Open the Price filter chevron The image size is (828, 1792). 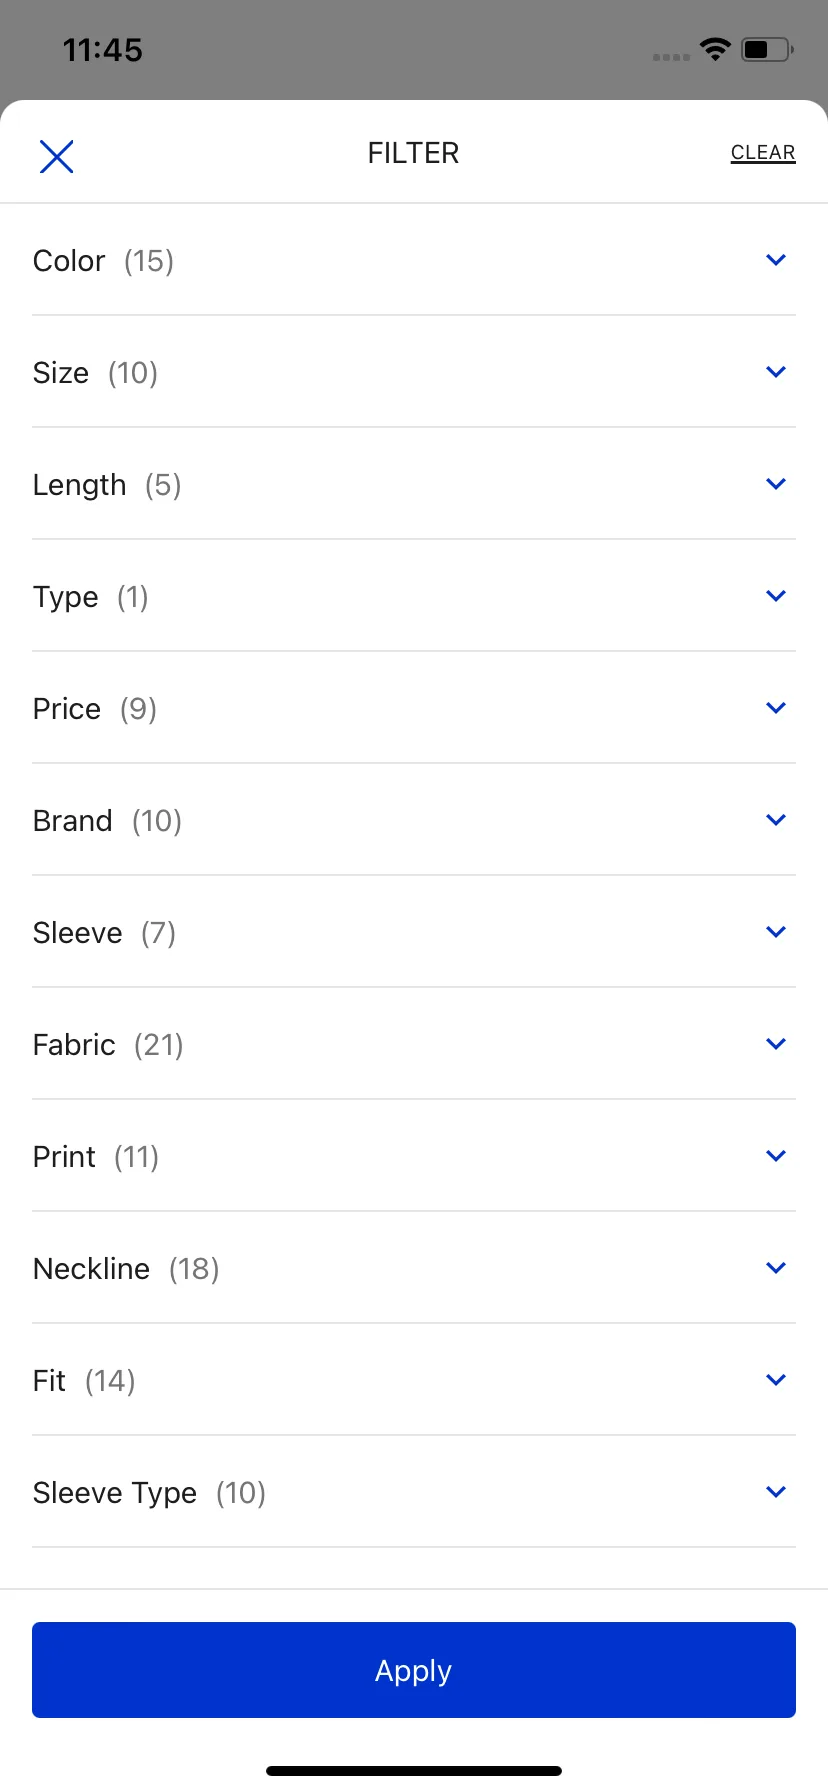coord(776,708)
